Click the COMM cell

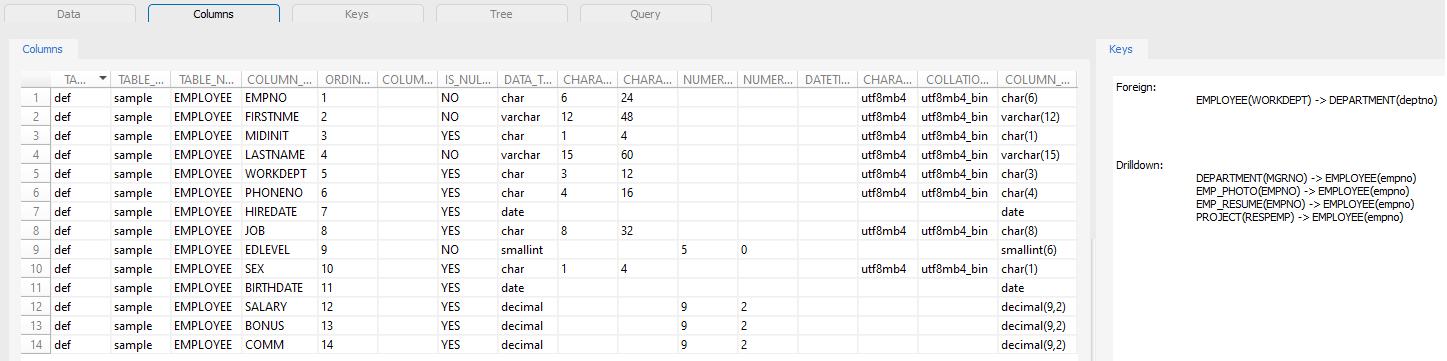279,345
